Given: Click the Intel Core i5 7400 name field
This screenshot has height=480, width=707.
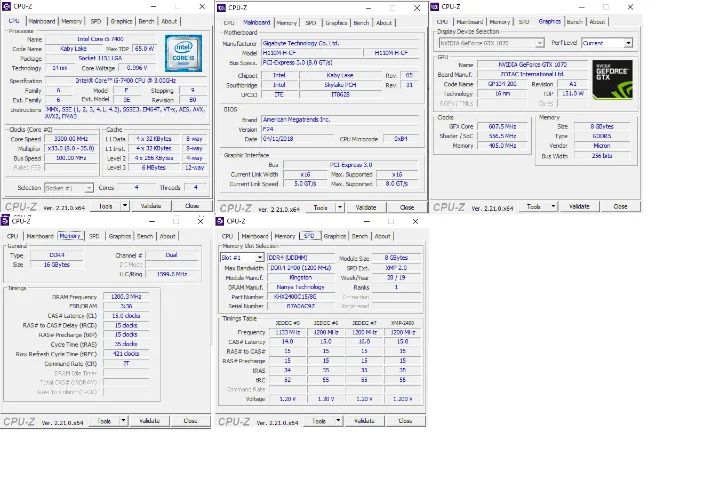Looking at the screenshot, I should [x=101, y=39].
